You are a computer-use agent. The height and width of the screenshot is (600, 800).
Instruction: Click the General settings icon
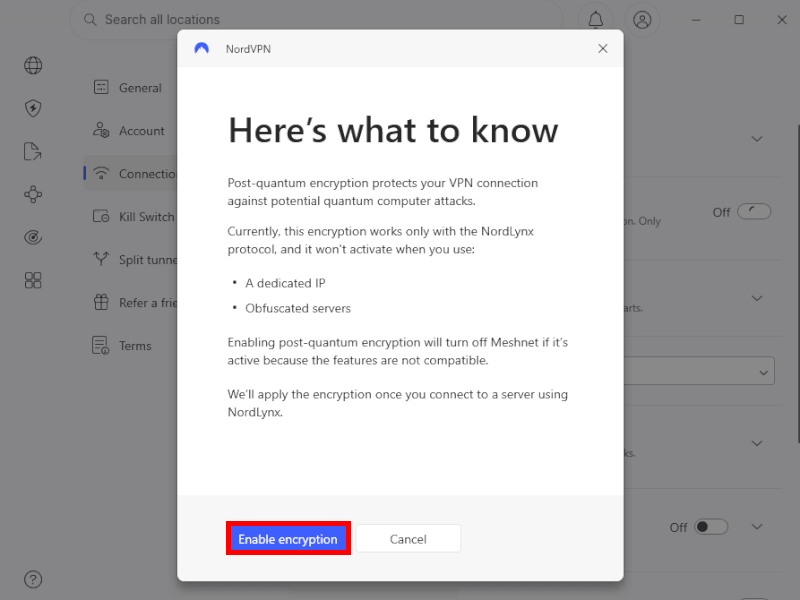click(x=101, y=87)
